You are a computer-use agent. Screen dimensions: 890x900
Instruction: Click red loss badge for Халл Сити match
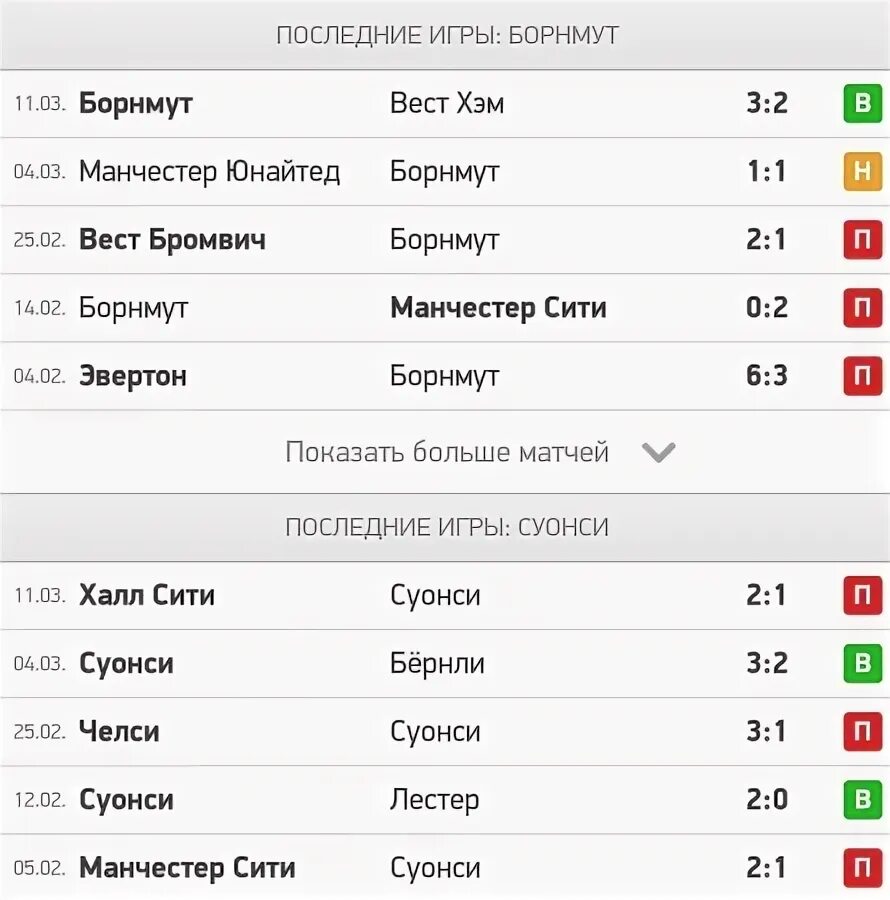pos(862,595)
